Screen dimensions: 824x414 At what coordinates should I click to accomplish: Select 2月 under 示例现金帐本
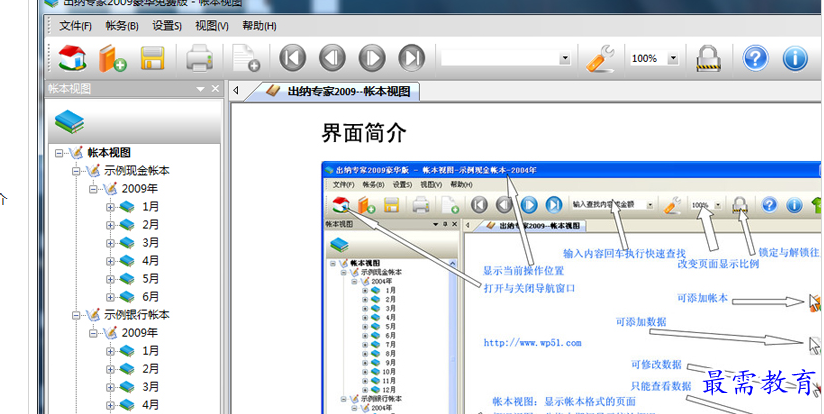[150, 225]
